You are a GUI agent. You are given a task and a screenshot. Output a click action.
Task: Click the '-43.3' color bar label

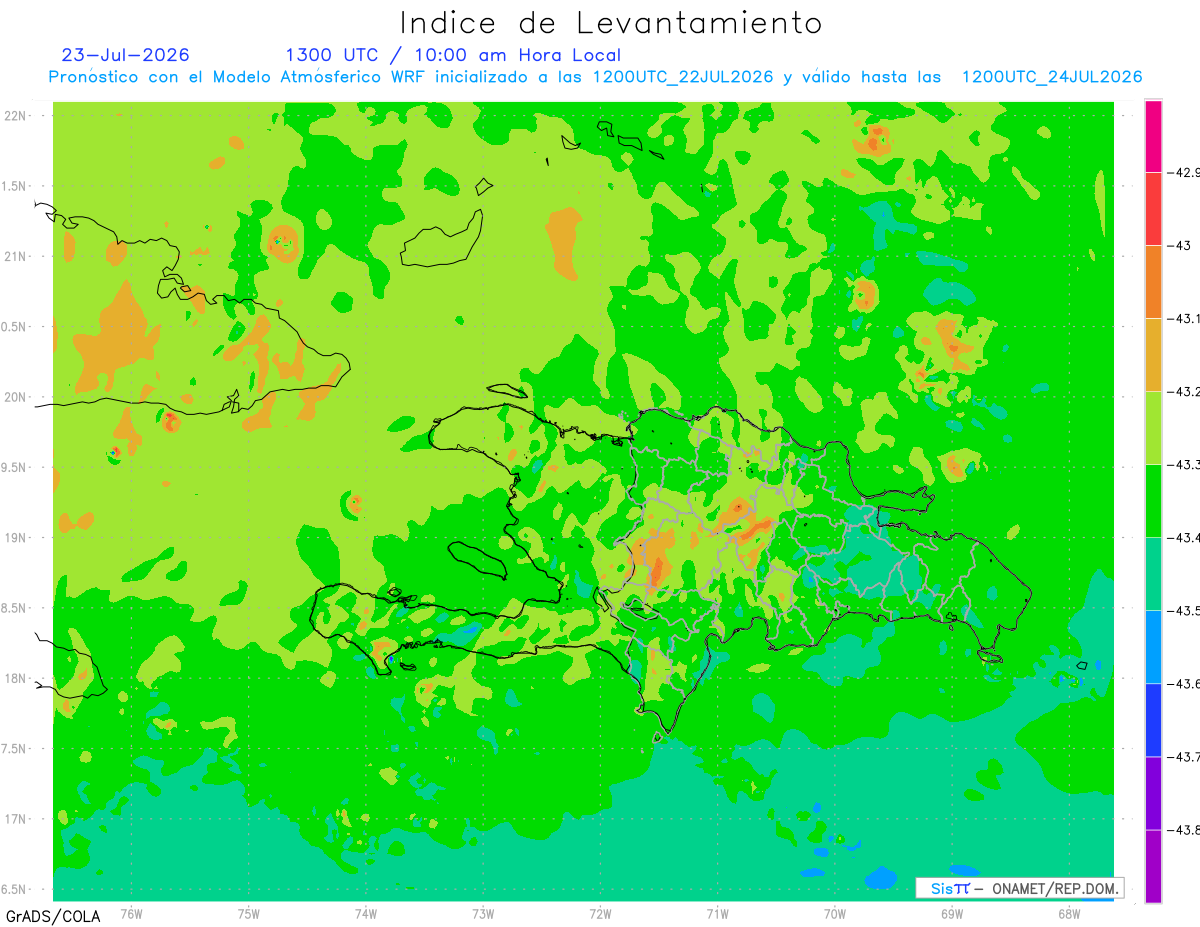[1184, 465]
